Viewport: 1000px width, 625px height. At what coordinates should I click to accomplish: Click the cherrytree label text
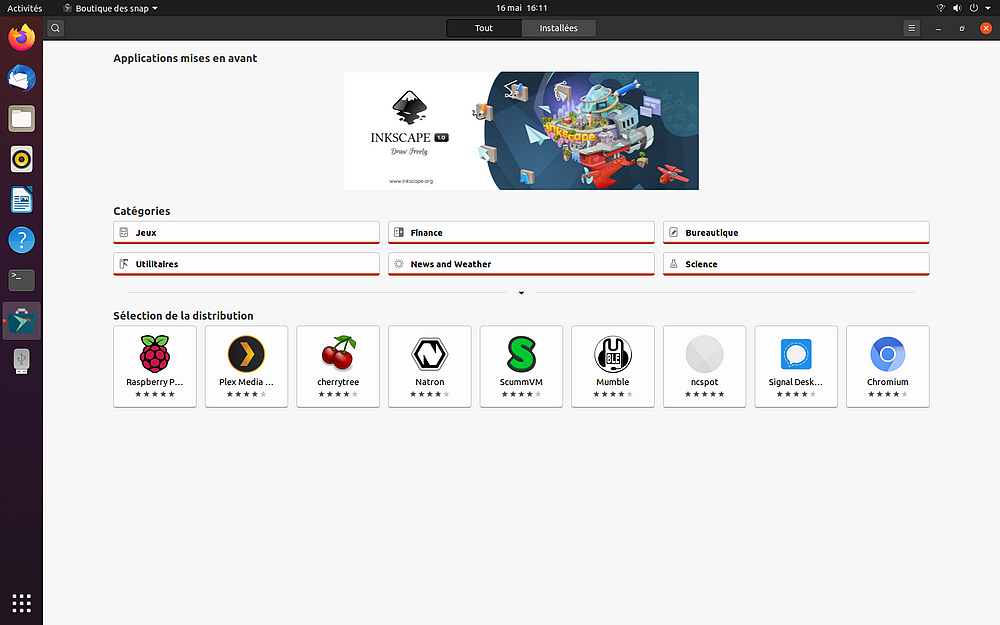[x=338, y=382]
